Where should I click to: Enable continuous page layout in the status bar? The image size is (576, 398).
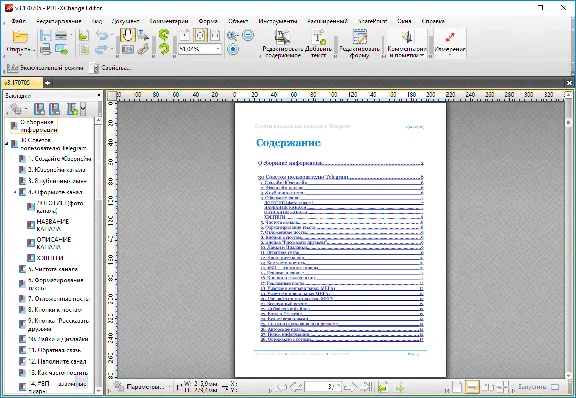tap(472, 387)
